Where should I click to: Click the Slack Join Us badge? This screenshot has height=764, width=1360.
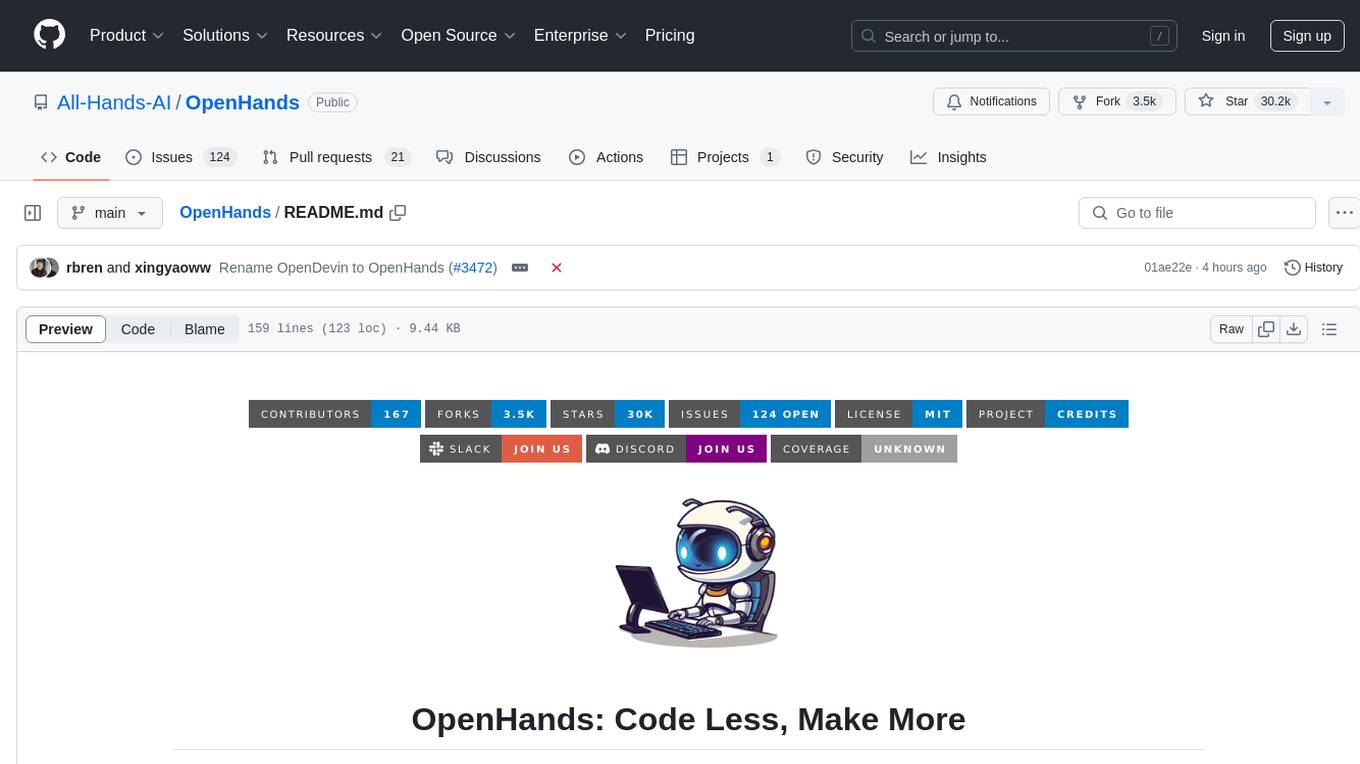(x=501, y=449)
